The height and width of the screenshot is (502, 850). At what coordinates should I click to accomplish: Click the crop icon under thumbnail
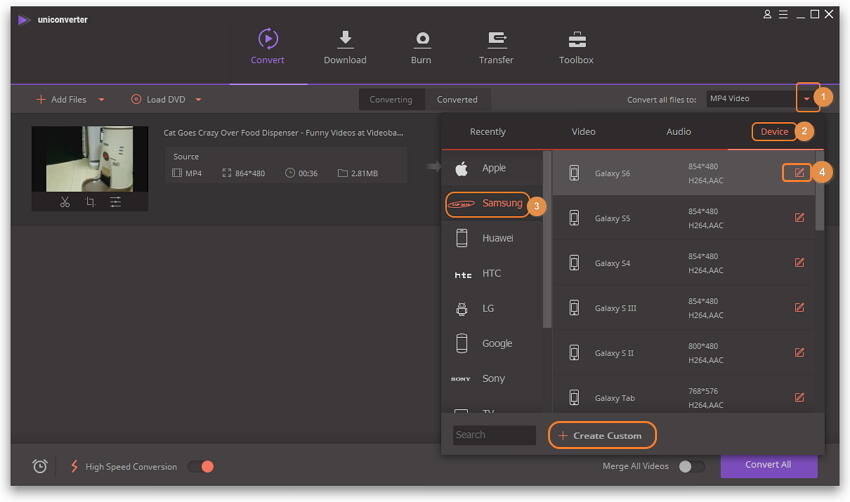point(90,202)
